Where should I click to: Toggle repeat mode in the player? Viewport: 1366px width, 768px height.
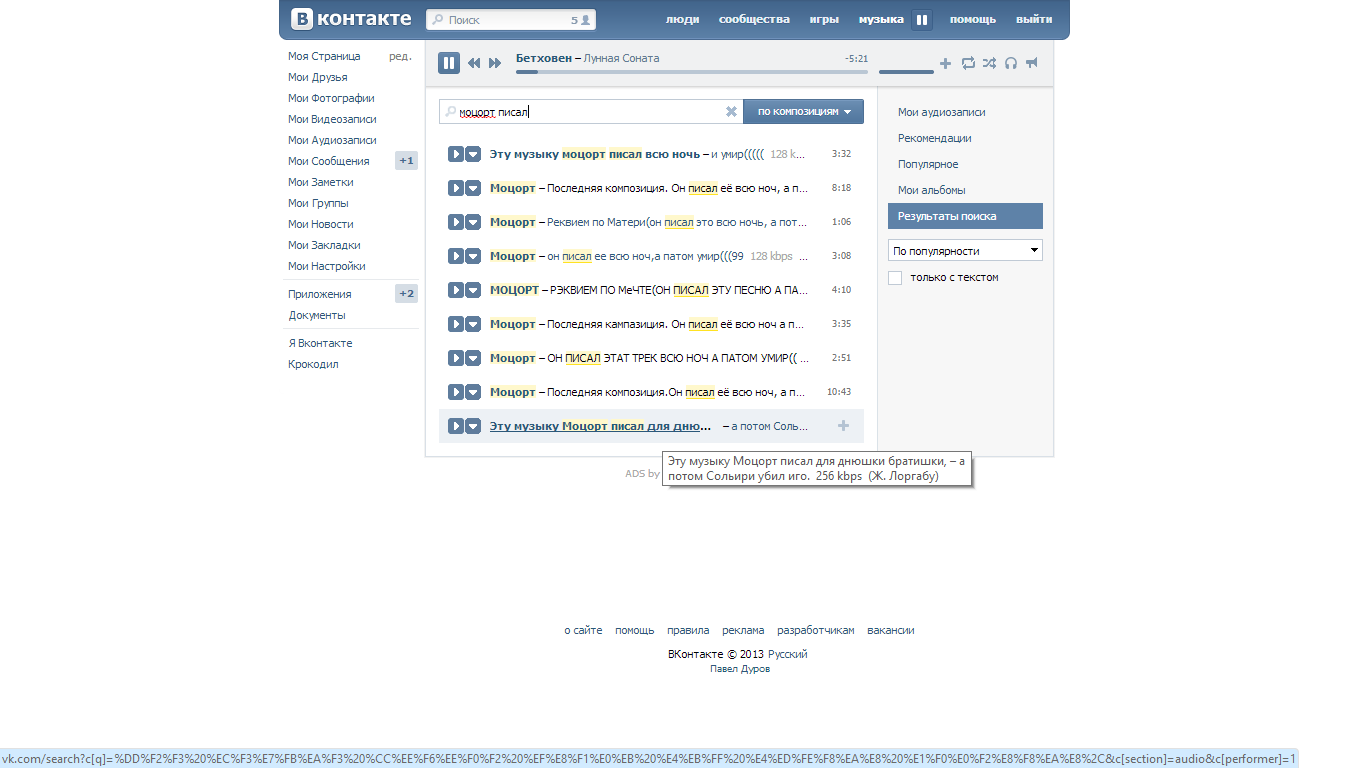tap(968, 63)
